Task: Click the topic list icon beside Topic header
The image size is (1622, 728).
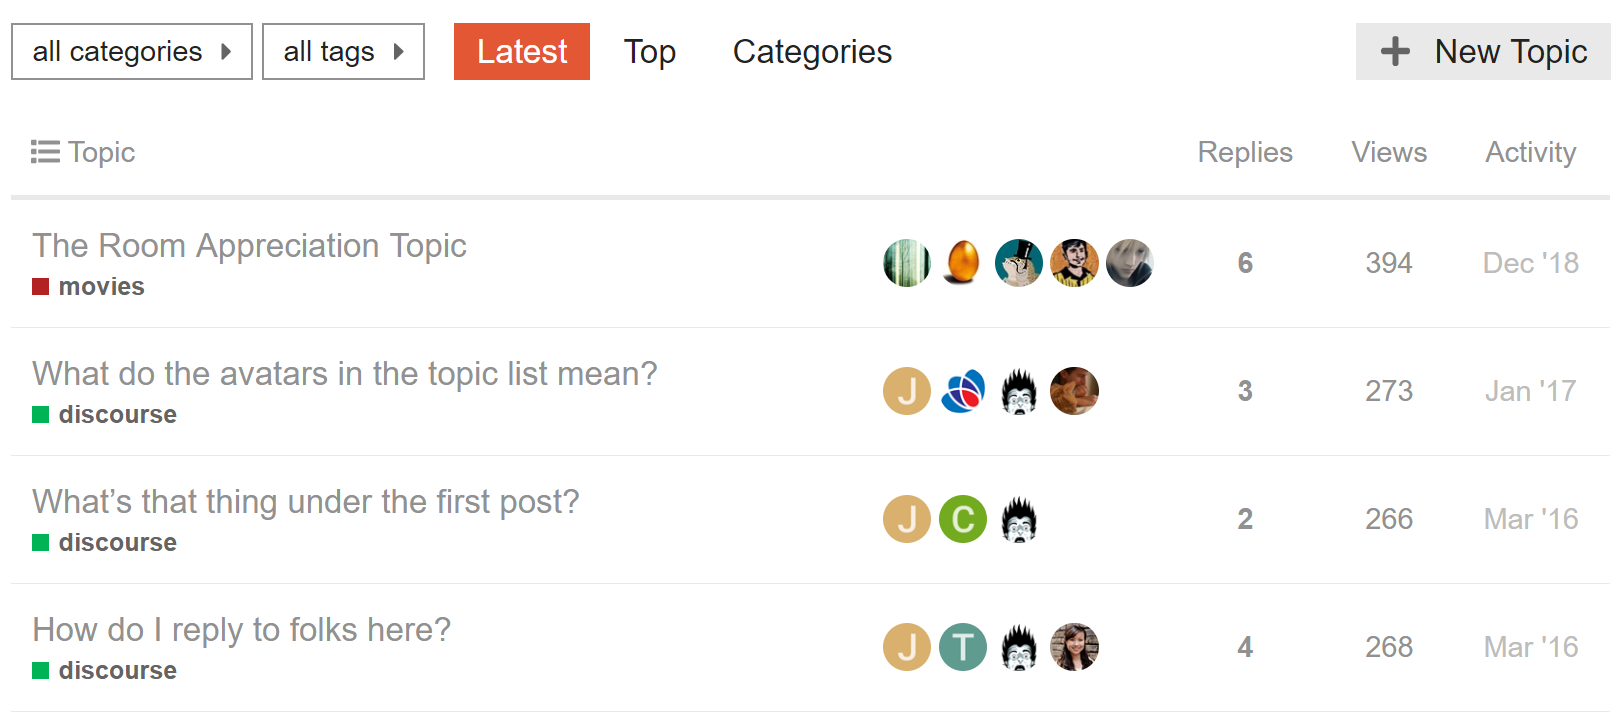Action: 45,152
